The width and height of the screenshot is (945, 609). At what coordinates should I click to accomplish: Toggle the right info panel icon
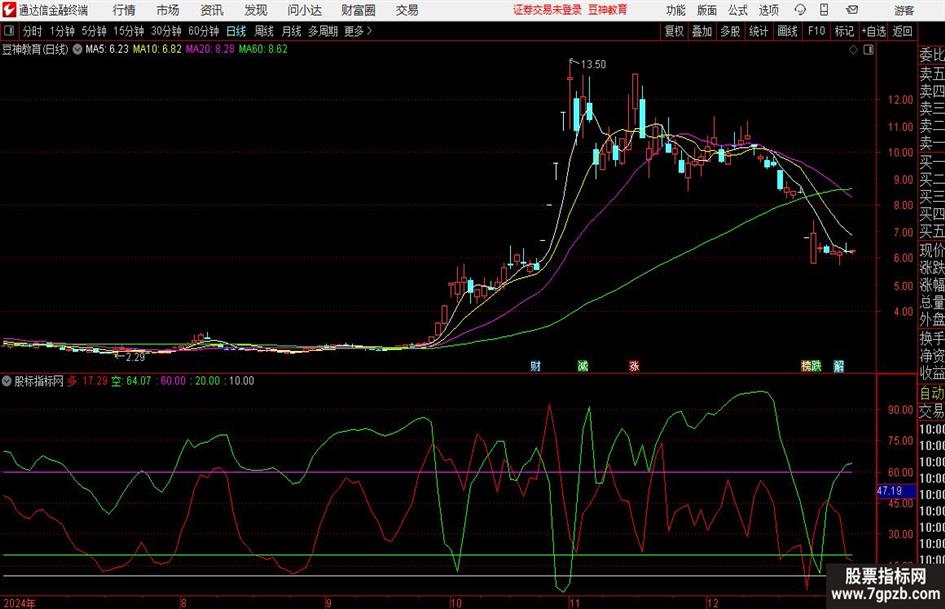point(868,50)
